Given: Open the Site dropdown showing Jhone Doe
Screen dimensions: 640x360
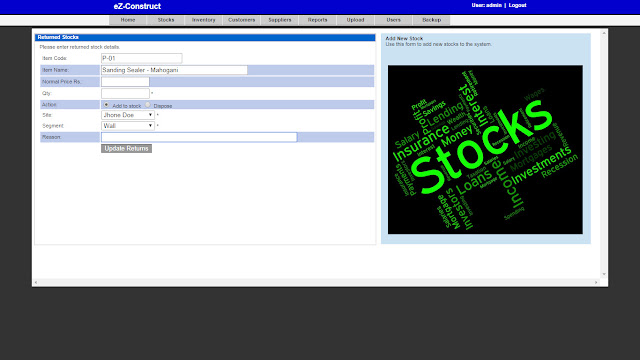Looking at the screenshot, I should pos(128,115).
